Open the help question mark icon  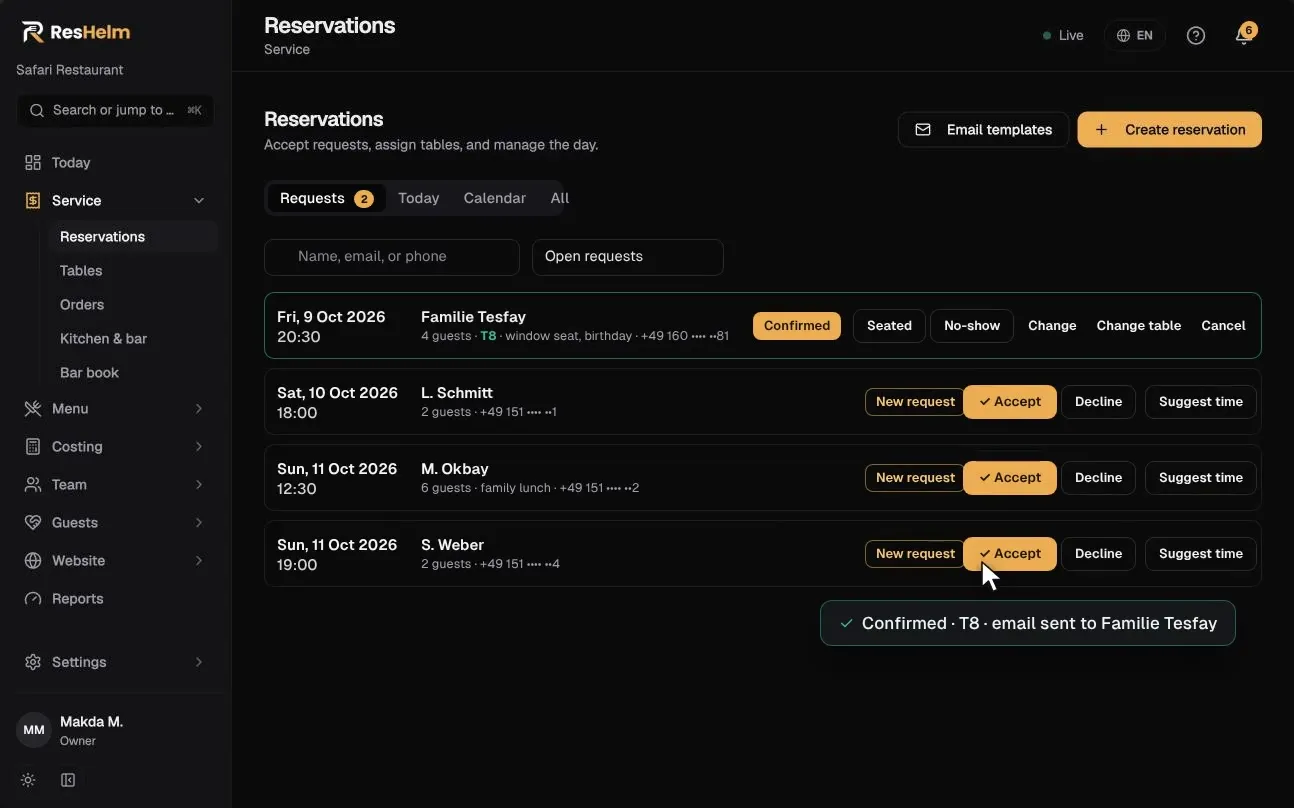pyautogui.click(x=1195, y=35)
